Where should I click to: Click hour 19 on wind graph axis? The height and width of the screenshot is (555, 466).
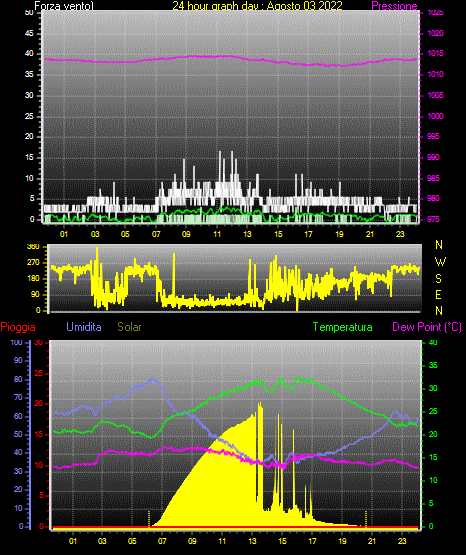tap(339, 234)
